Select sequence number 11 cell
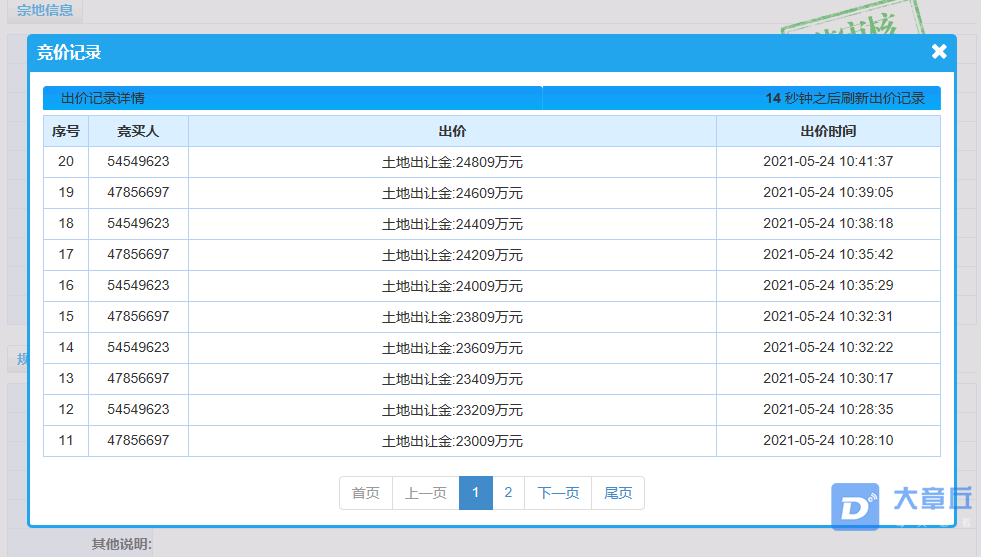 [66, 440]
